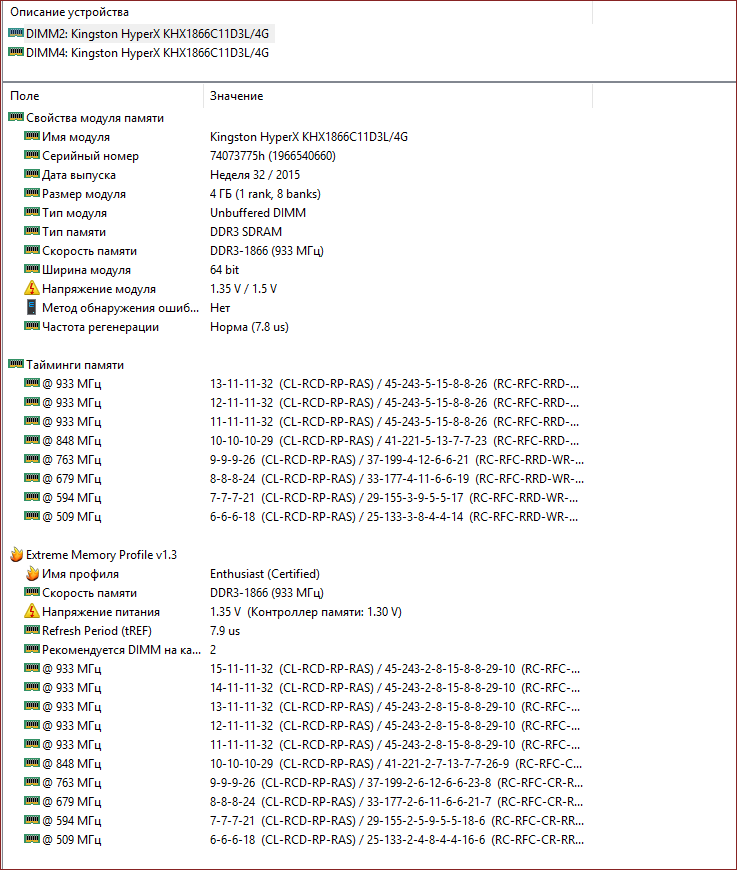Image resolution: width=737 pixels, height=870 pixels.
Task: Select the '6-6-6-18' / 25-133-2-4-8-4-4-16-6 XMP row
Action: pyautogui.click(x=304, y=839)
